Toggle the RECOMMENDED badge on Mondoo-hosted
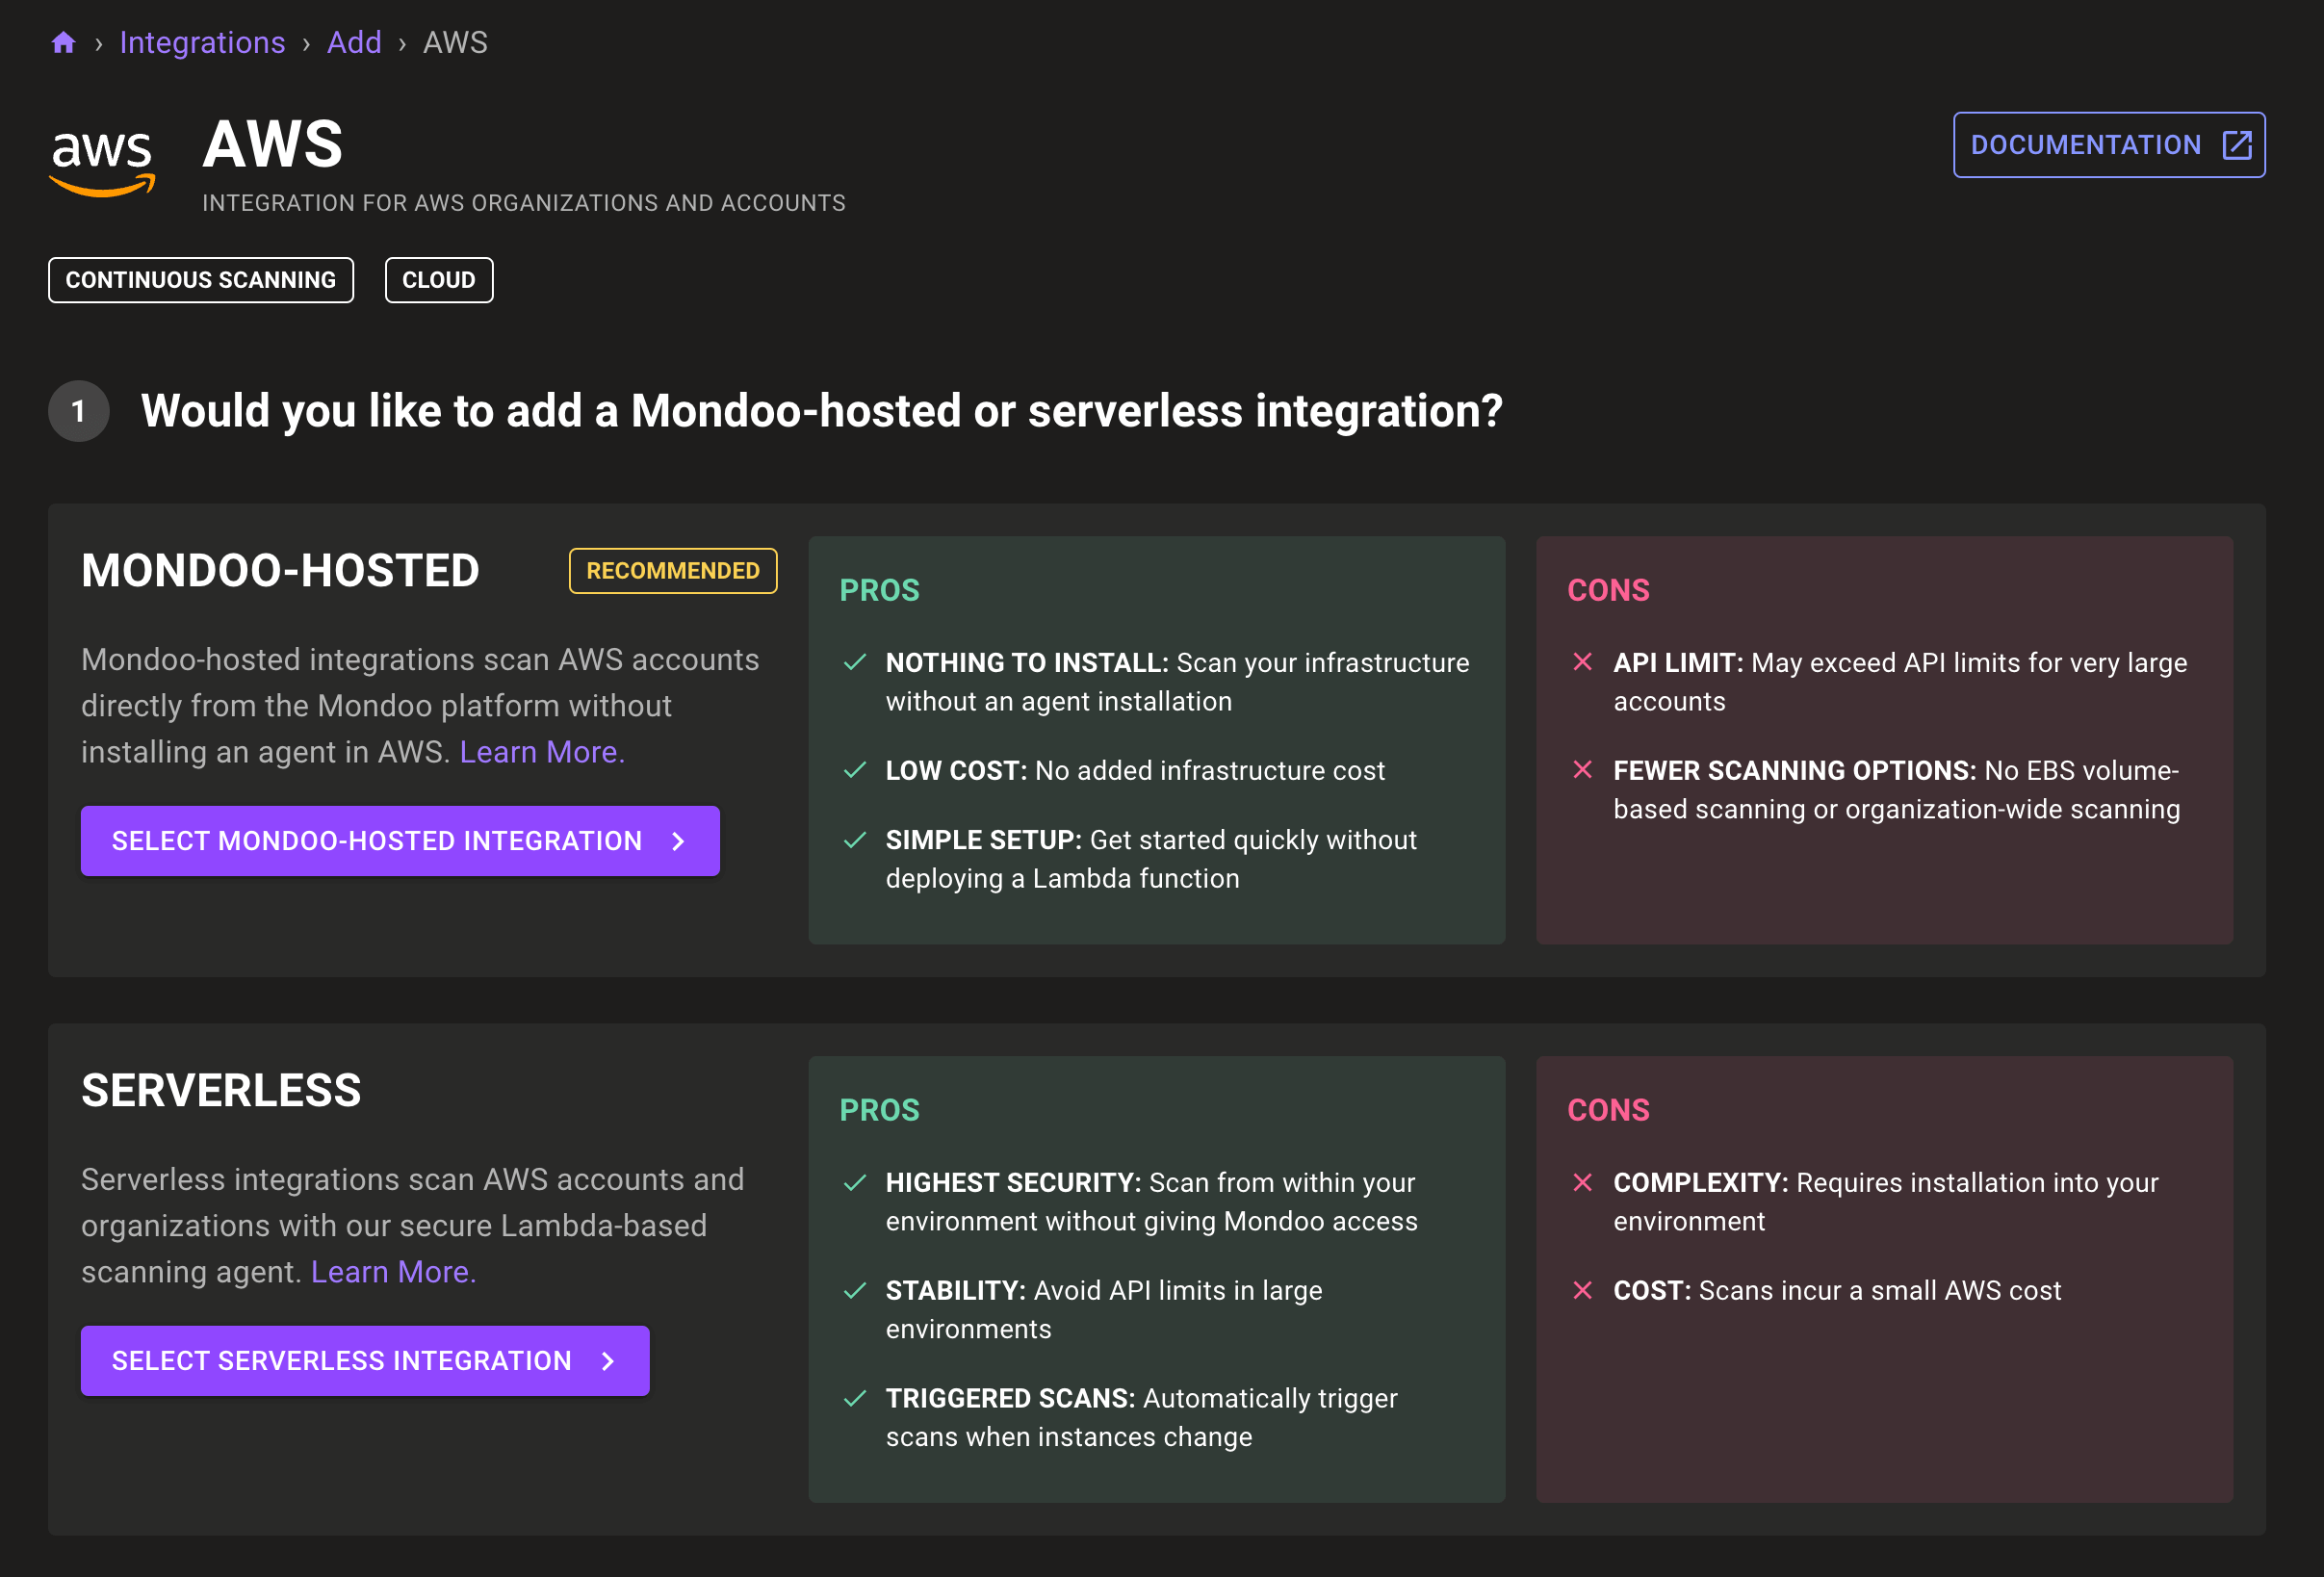2324x1577 pixels. [672, 570]
